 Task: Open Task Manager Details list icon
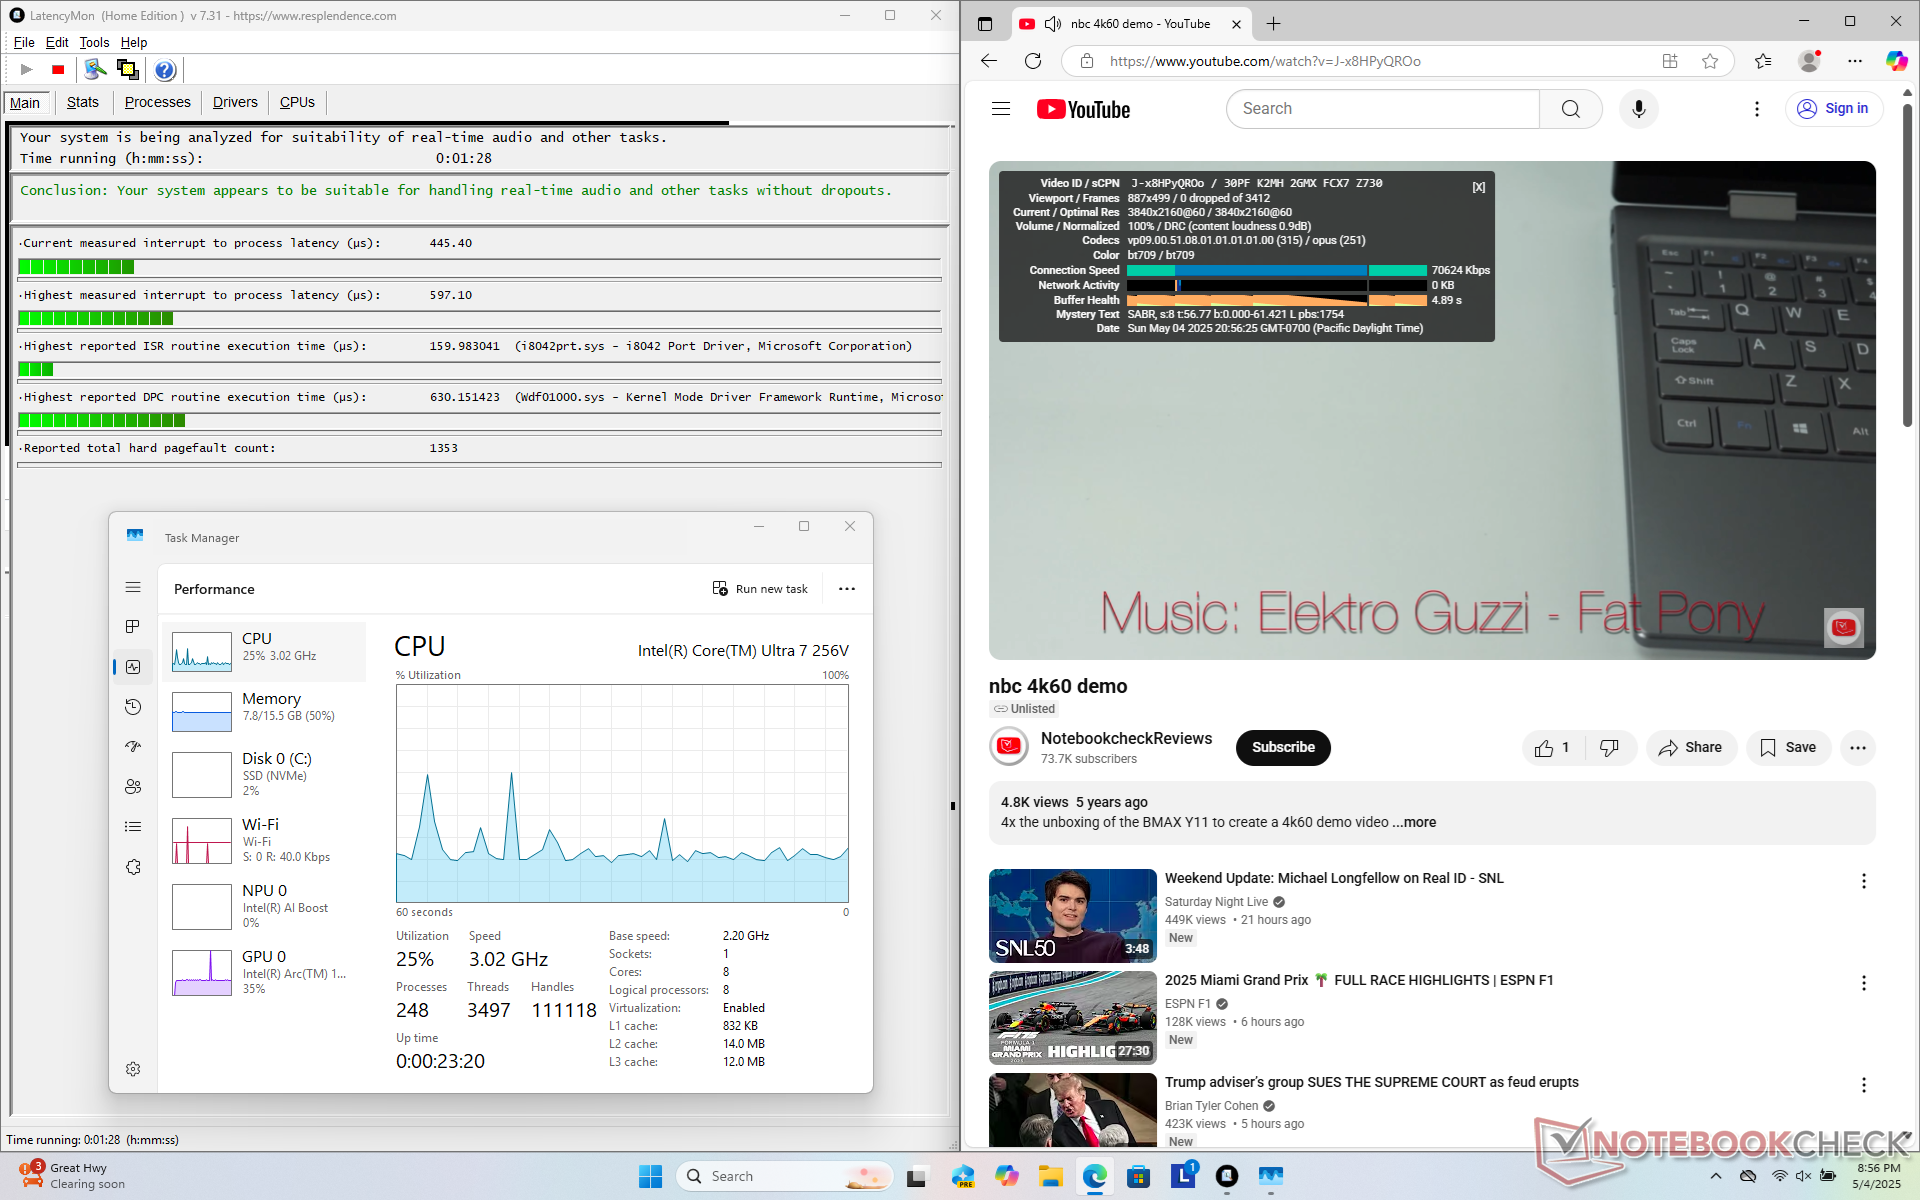click(133, 826)
